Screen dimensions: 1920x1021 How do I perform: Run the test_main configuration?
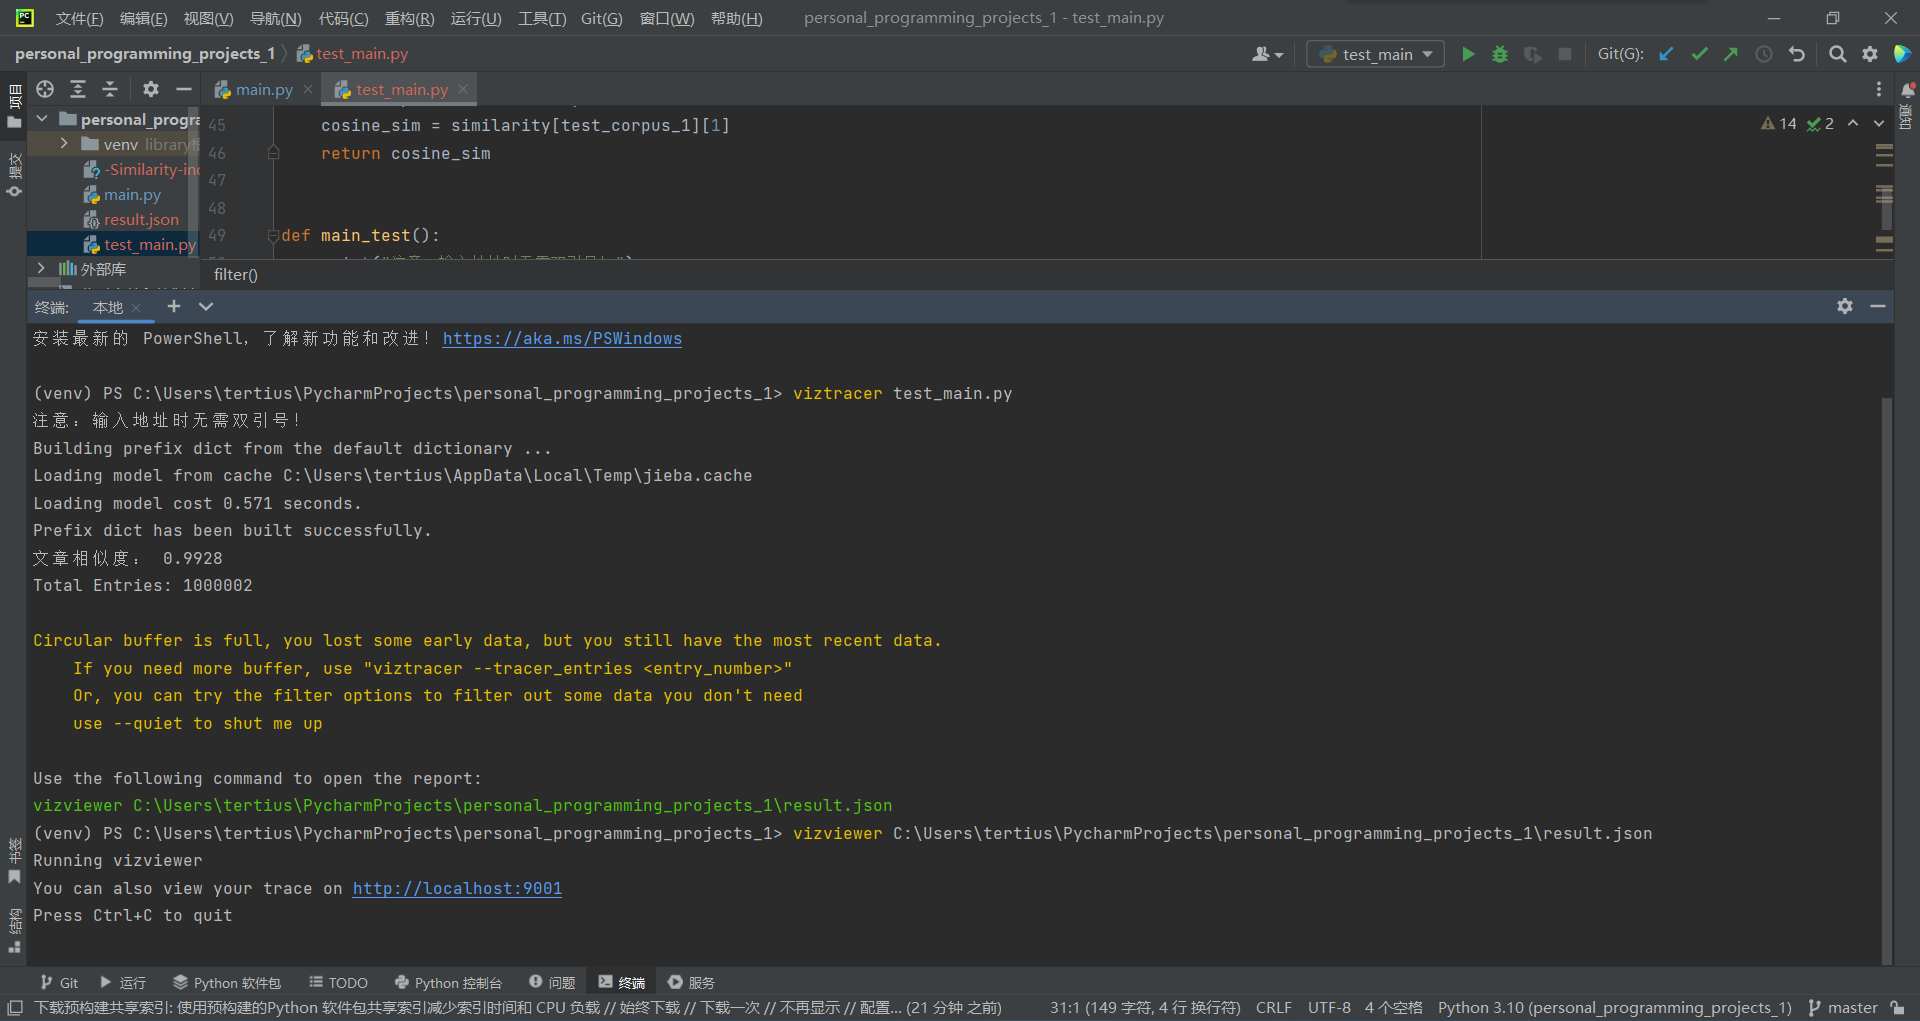pos(1468,54)
